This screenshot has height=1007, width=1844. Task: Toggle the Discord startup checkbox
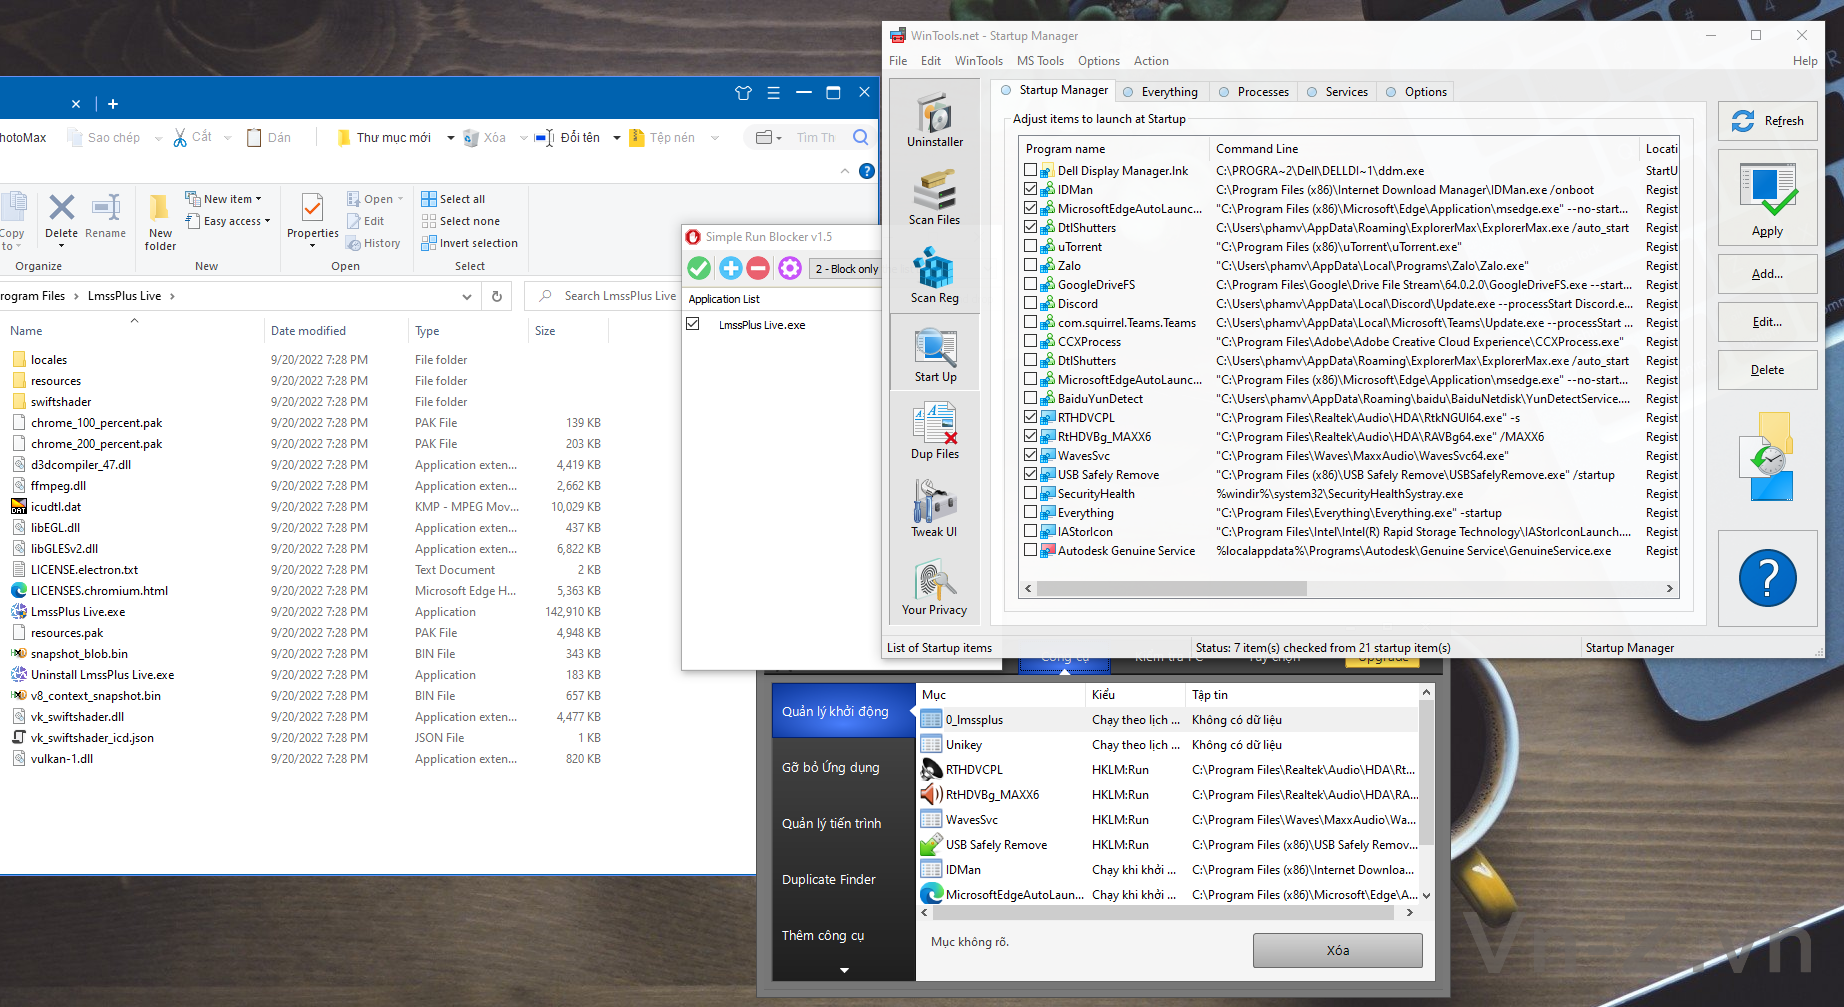point(1030,303)
